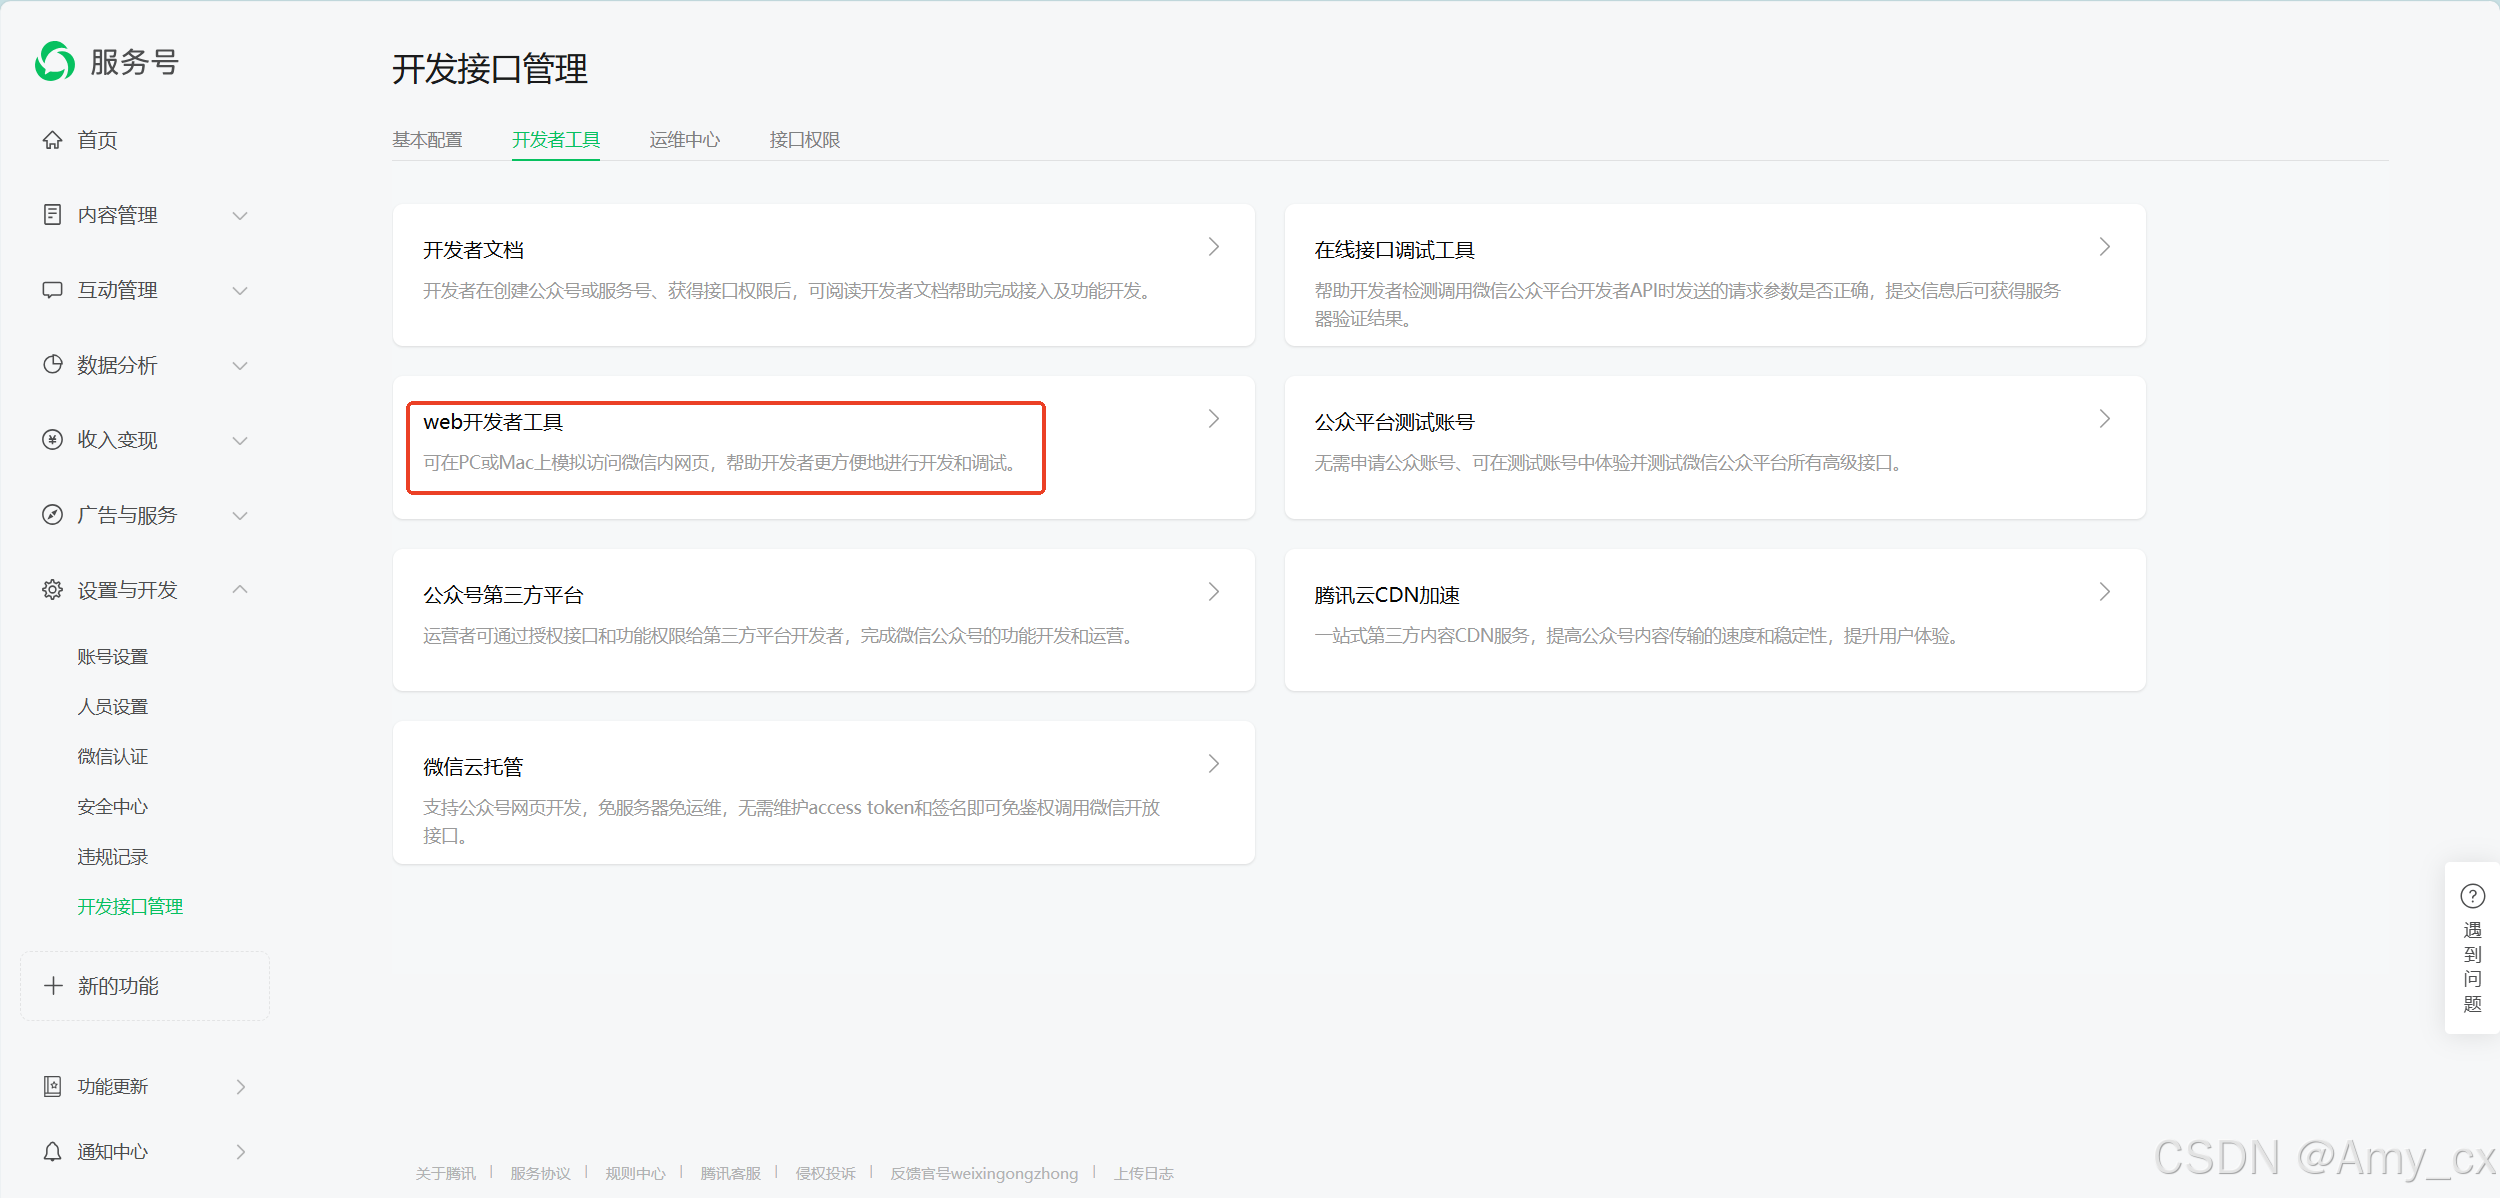Click the web开发者工具 card title

click(x=494, y=422)
